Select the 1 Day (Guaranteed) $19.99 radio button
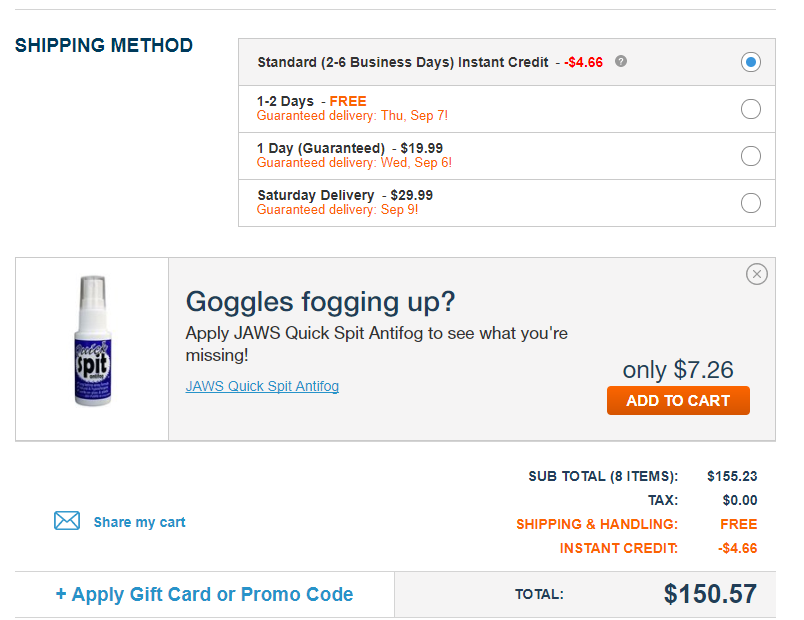 click(751, 156)
